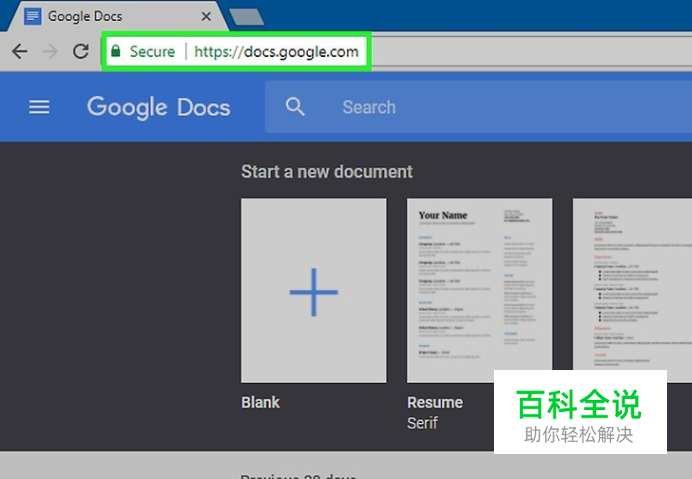
Task: Click into the Search field
Action: click(x=478, y=107)
